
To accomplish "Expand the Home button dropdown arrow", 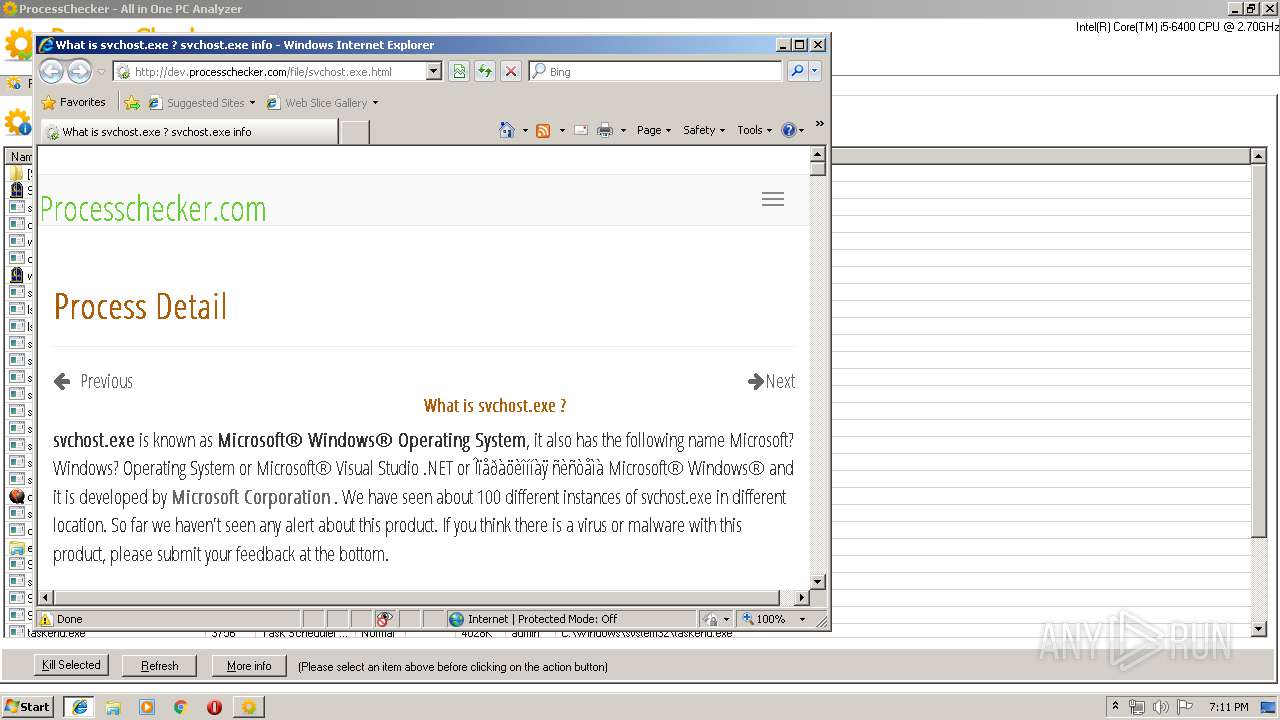I will [525, 130].
